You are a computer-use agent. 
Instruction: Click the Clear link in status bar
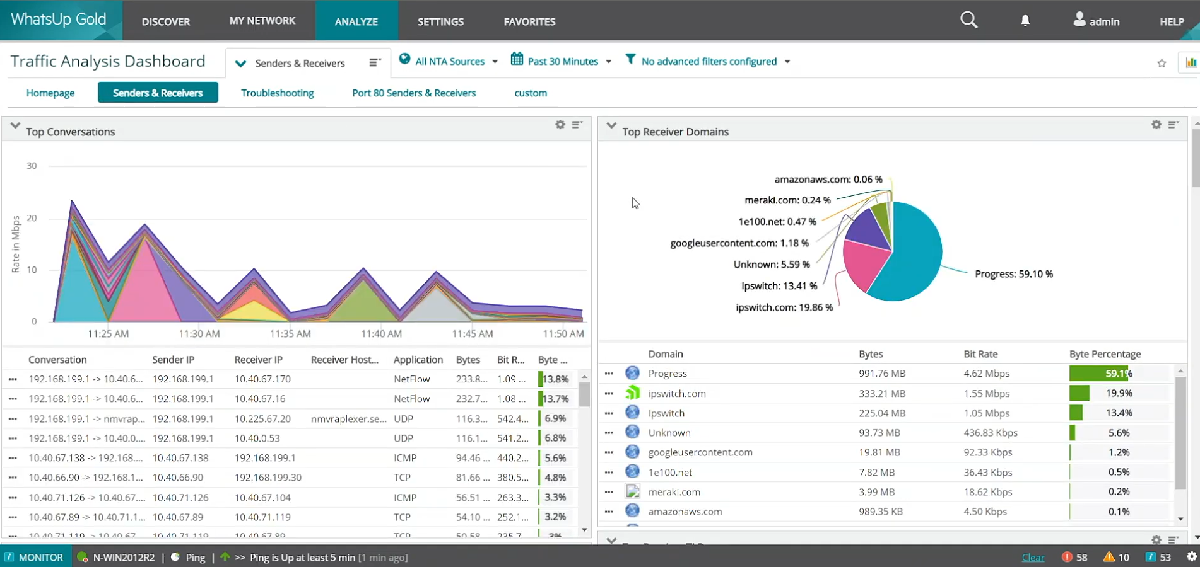click(1033, 557)
